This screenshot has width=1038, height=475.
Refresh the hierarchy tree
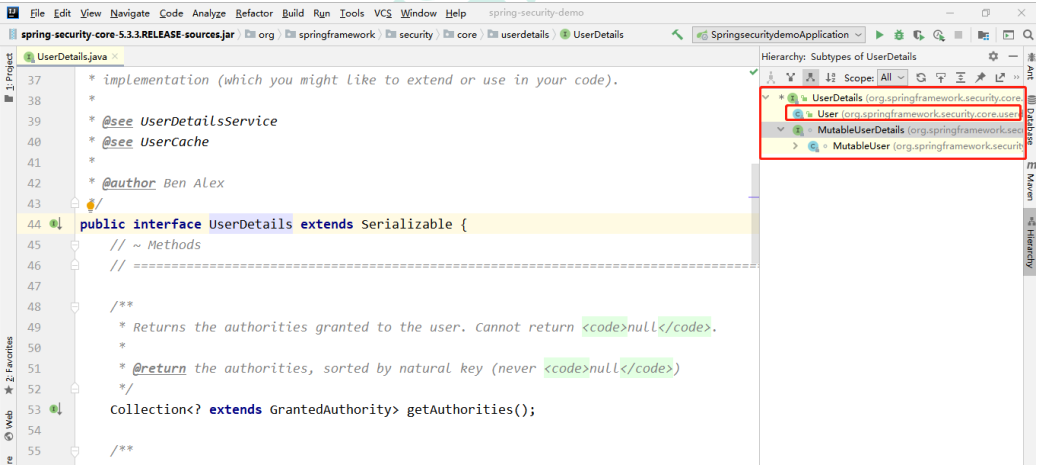(x=920, y=77)
